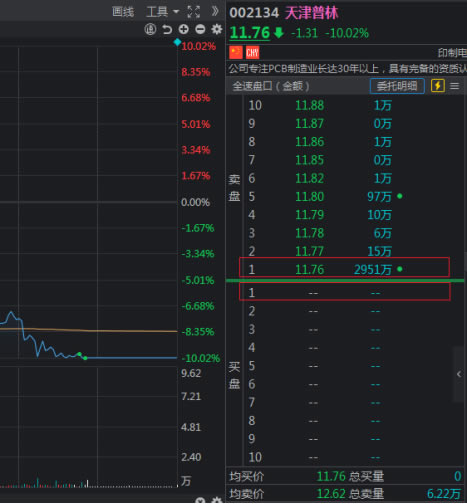Click 总卖量 value 6.22万
This screenshot has width=467, height=504.
coord(444,494)
